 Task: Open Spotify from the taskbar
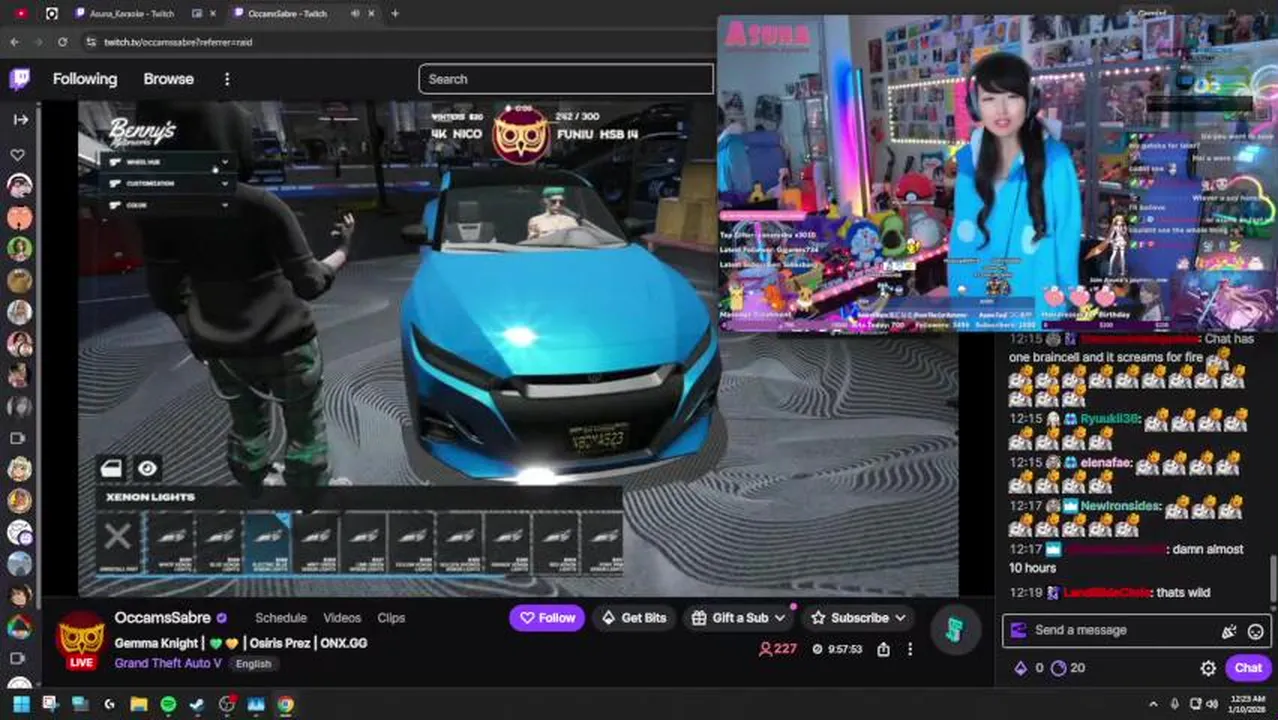tap(168, 704)
